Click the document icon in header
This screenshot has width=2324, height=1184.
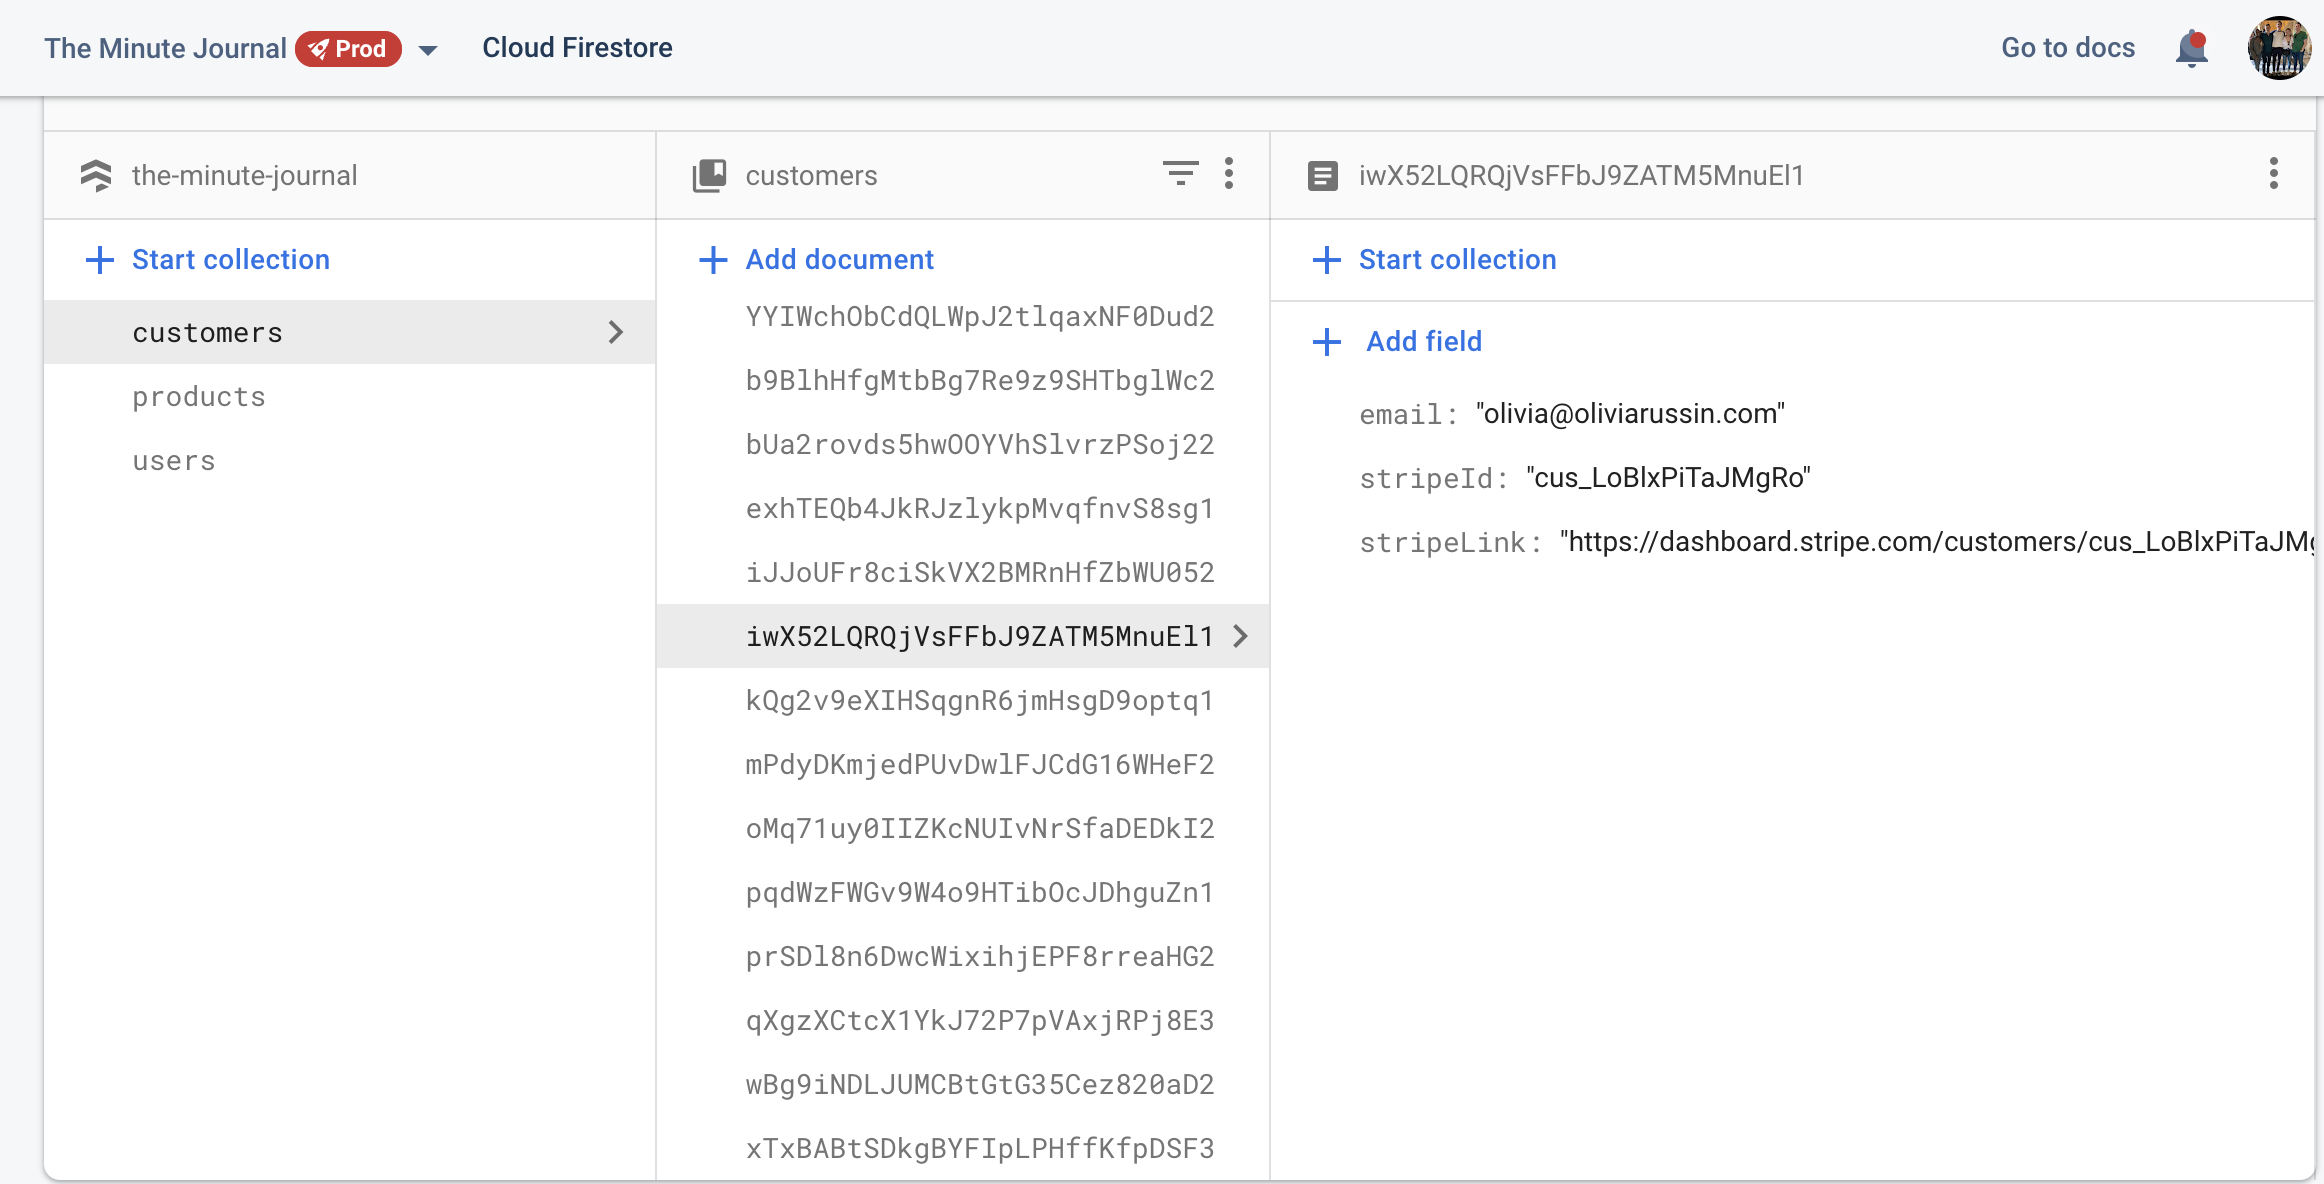(1322, 176)
